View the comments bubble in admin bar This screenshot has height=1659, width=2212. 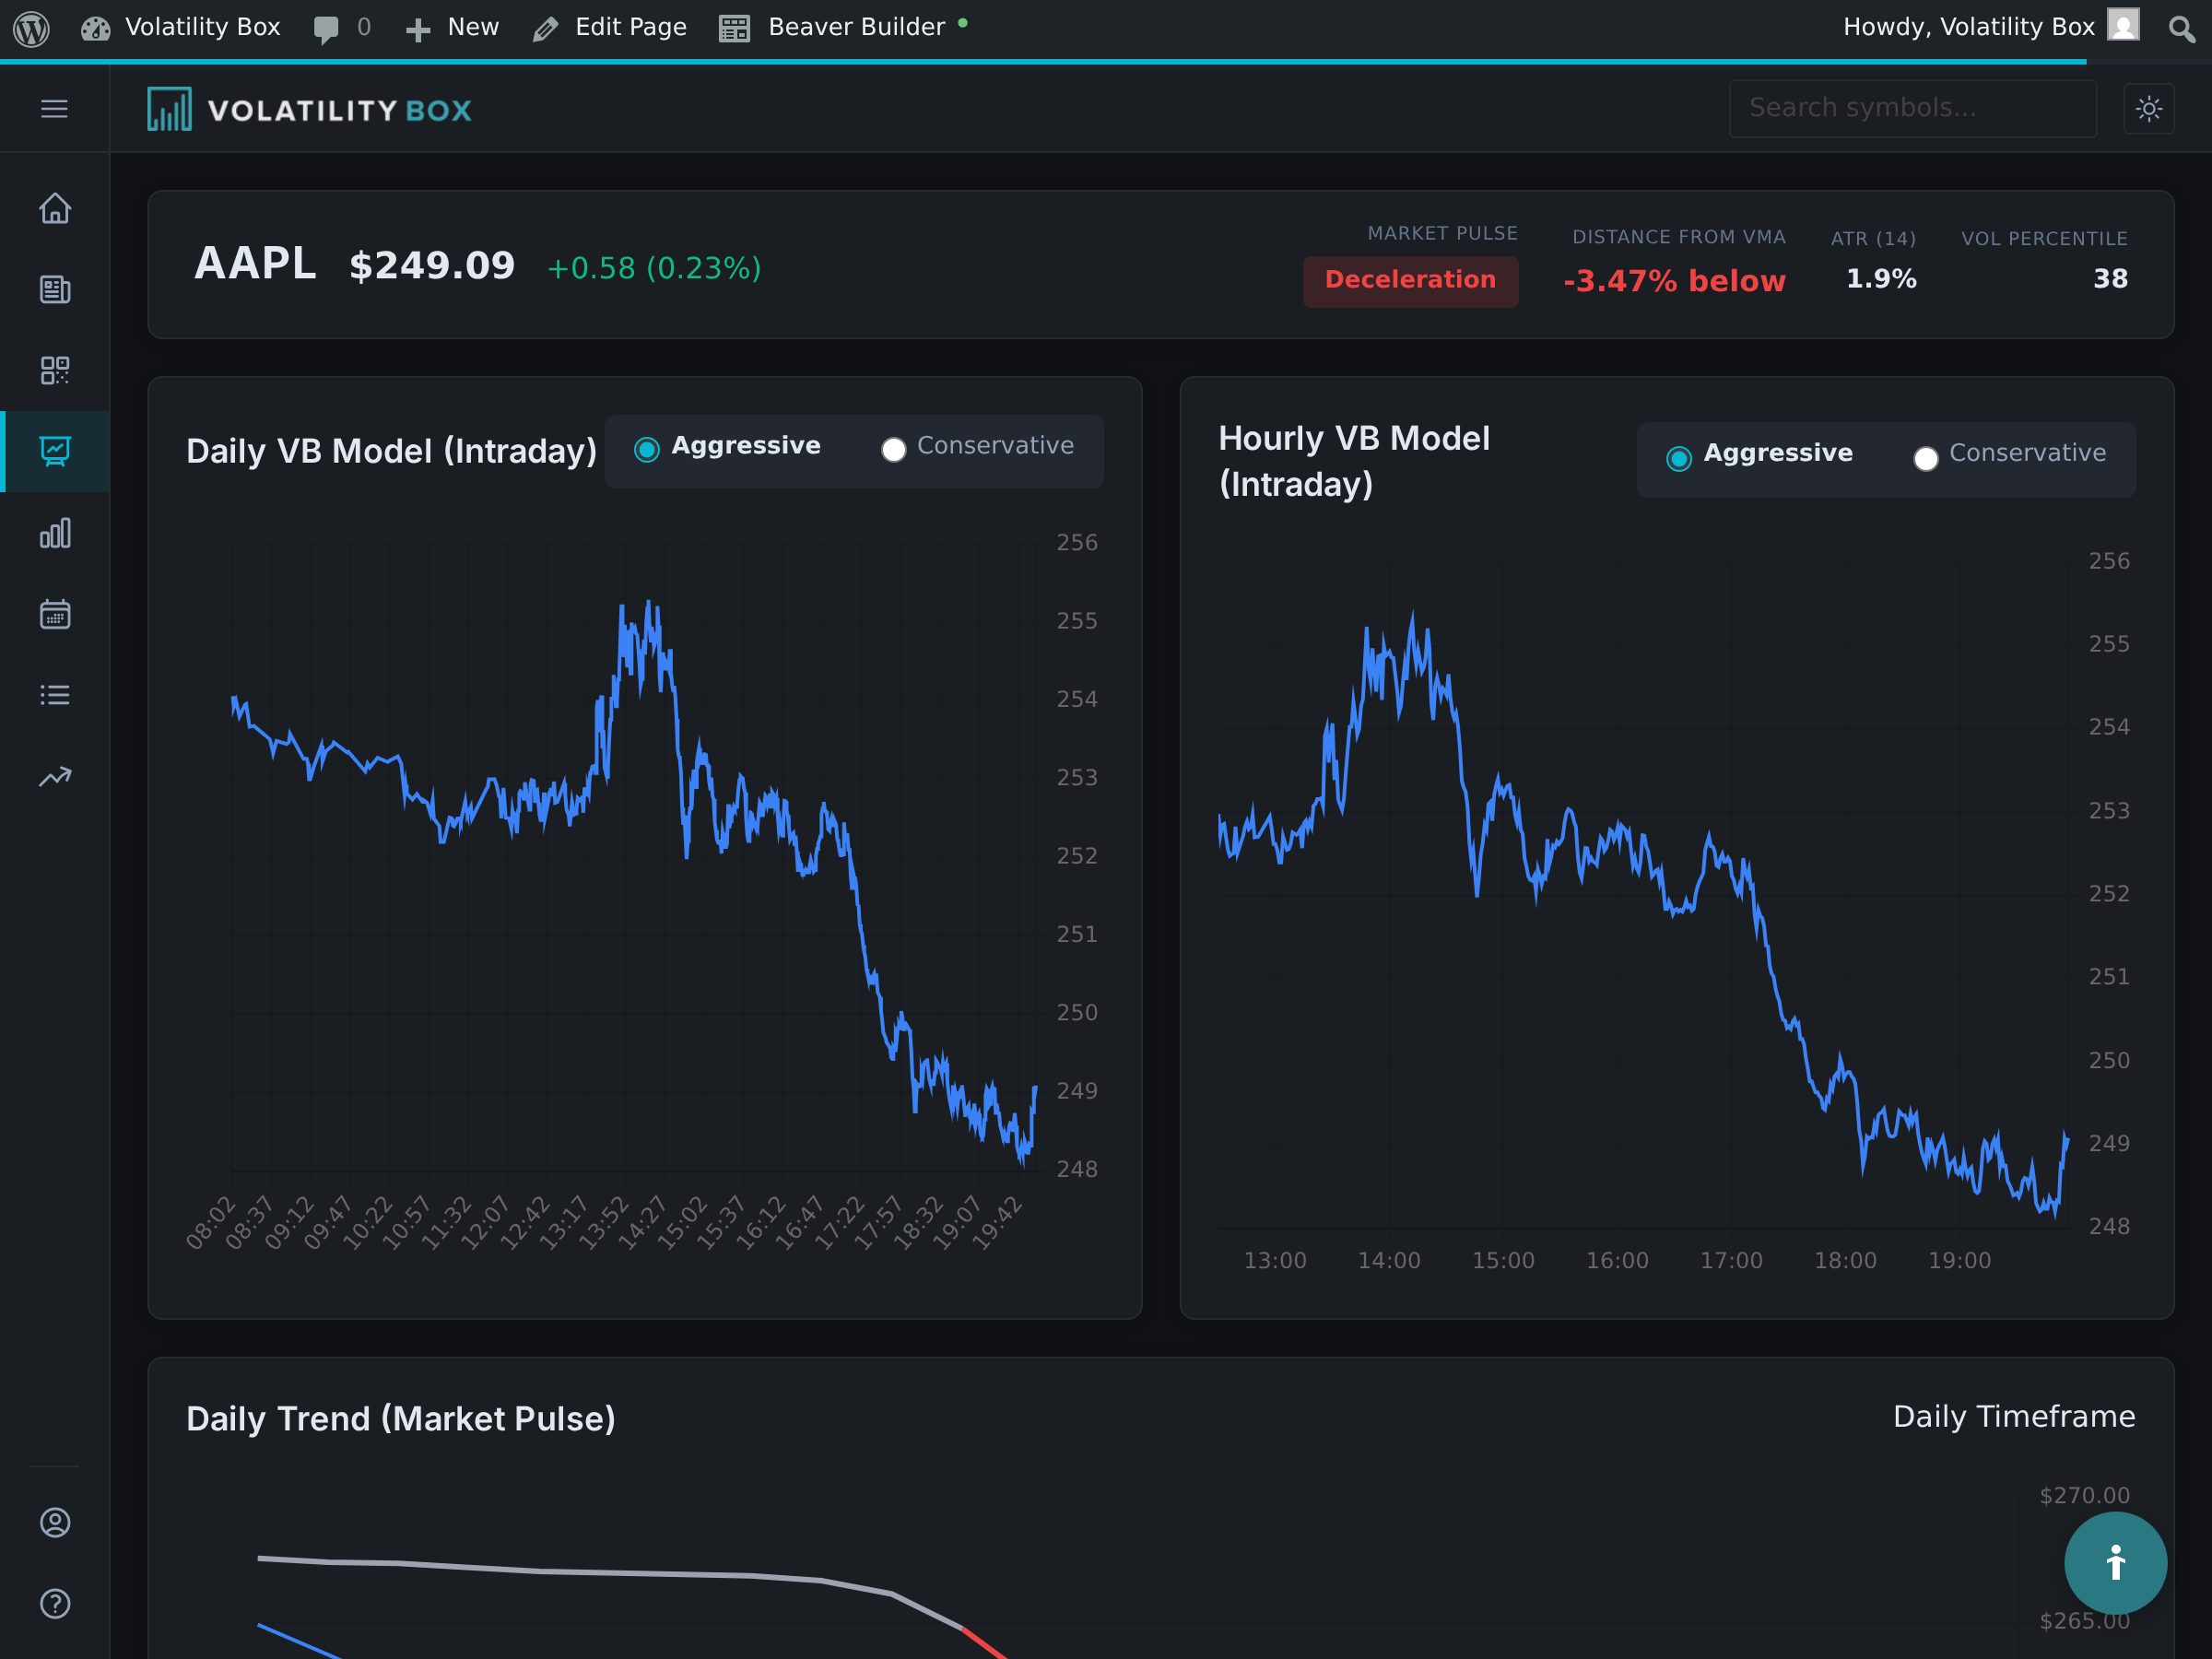(x=341, y=27)
